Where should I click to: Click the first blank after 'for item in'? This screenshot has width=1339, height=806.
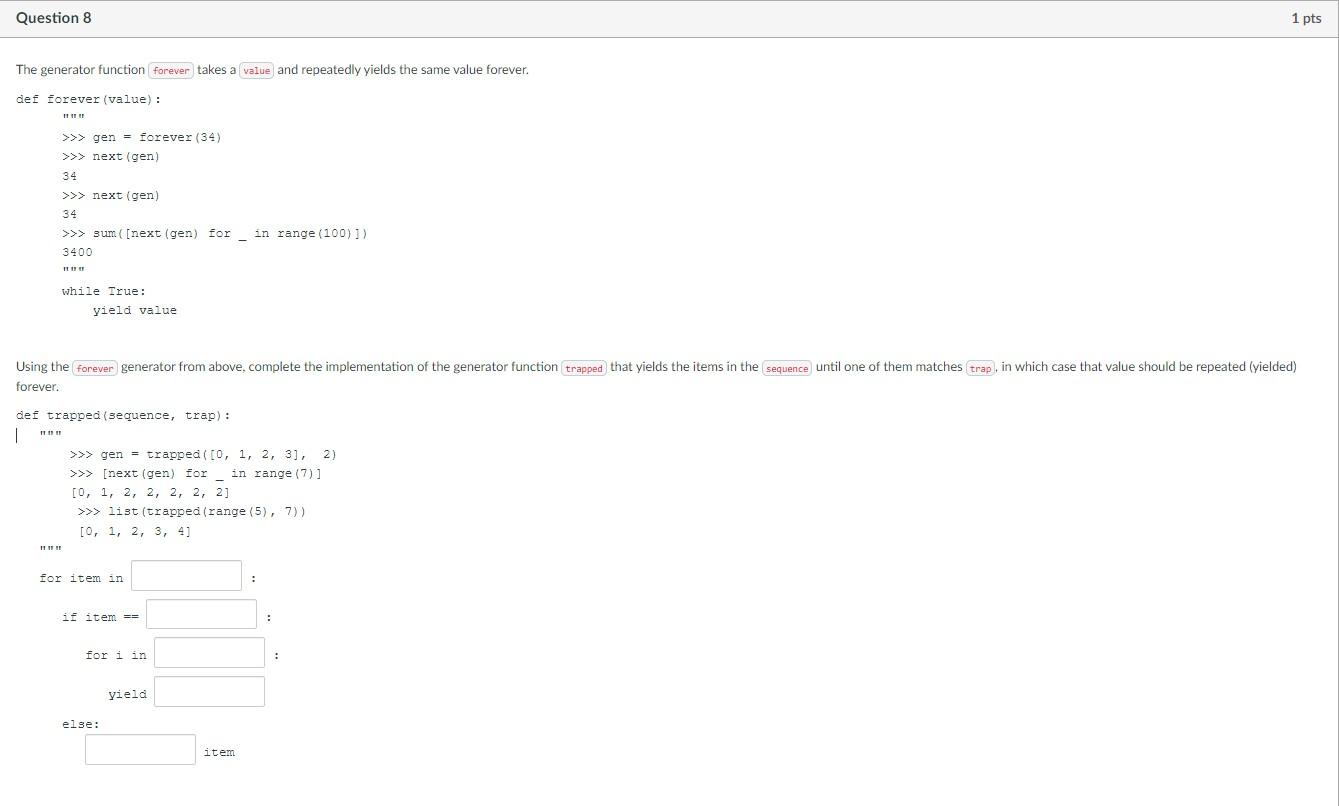point(186,575)
